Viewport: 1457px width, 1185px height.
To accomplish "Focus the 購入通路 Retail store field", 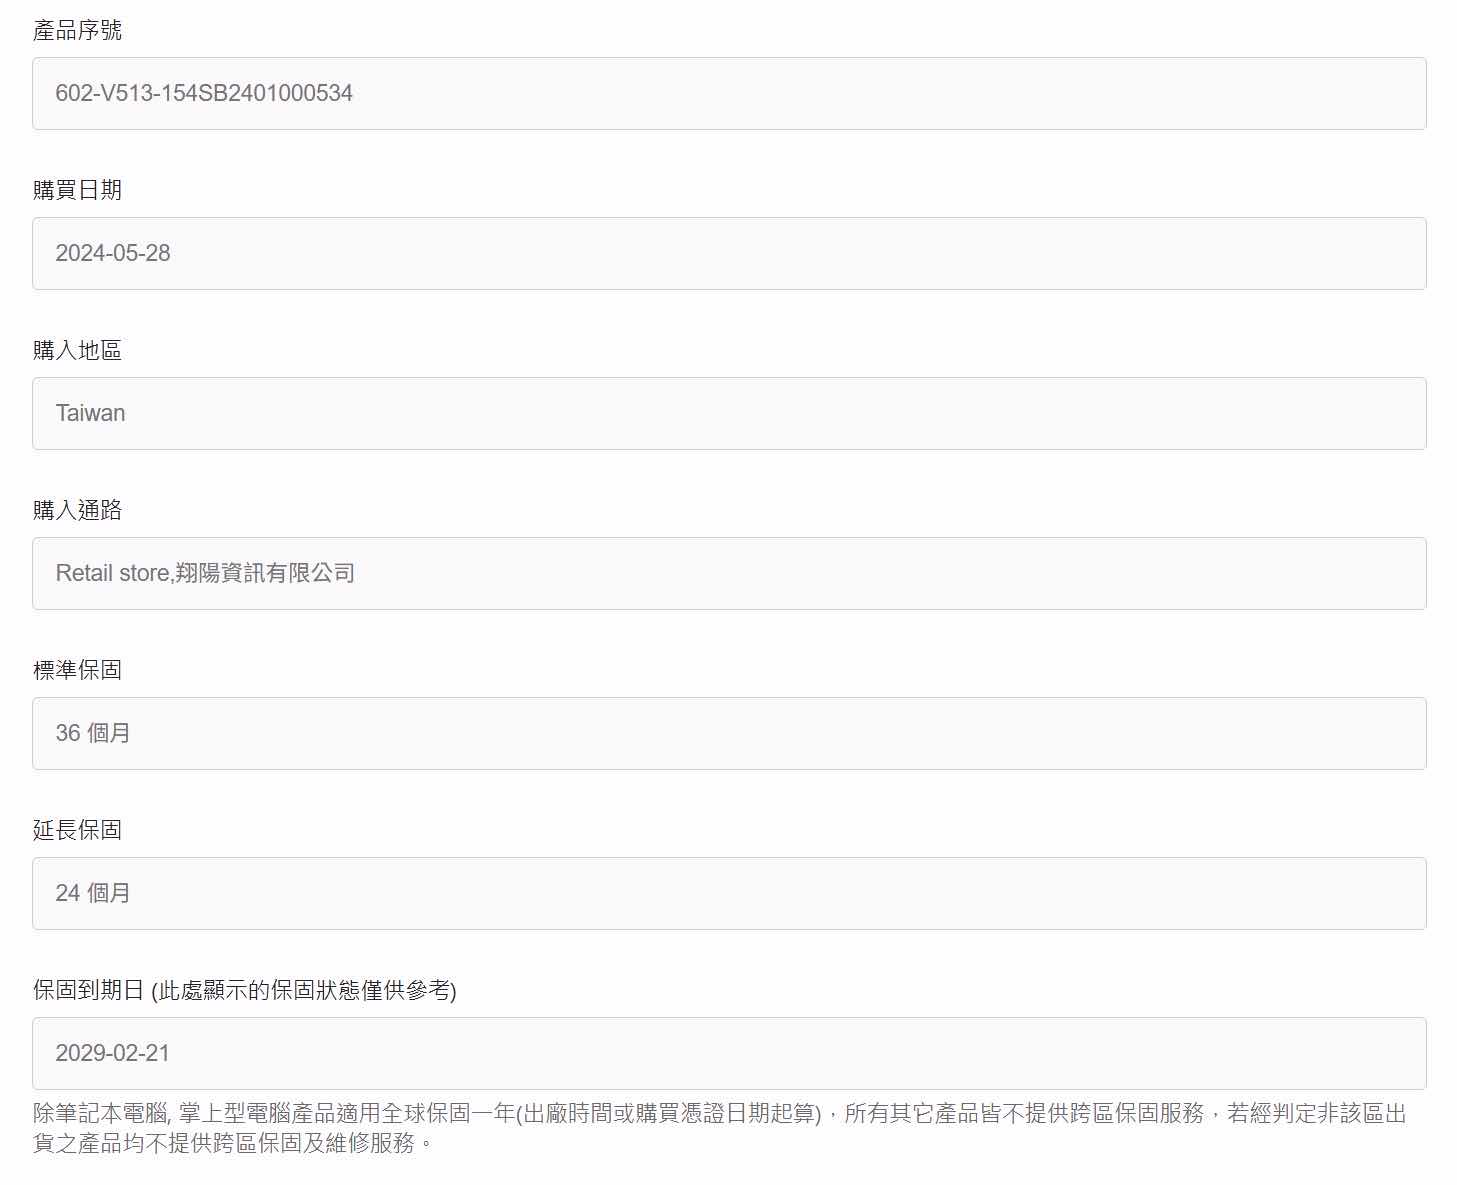I will pyautogui.click(x=728, y=573).
